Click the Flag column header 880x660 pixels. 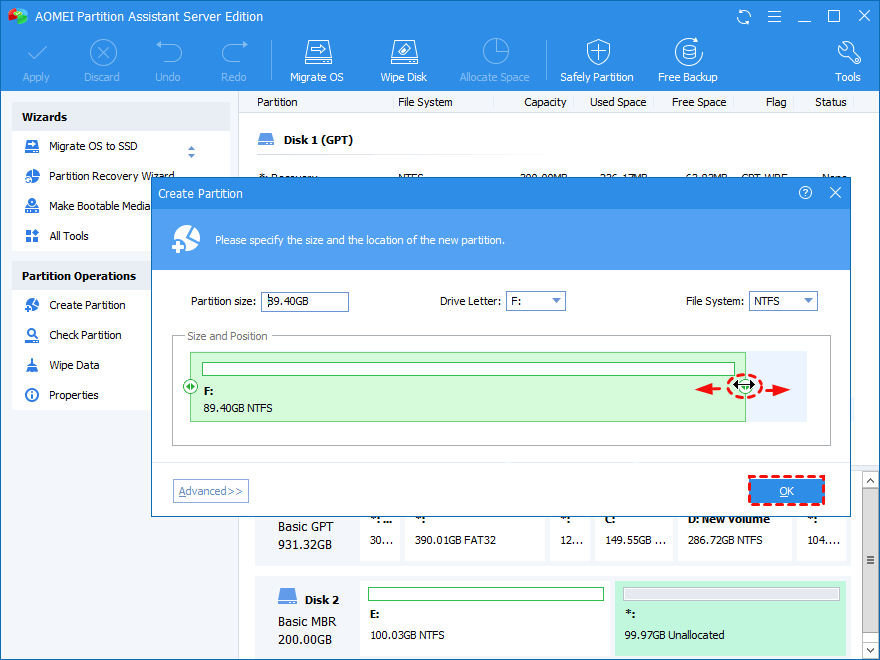[x=776, y=102]
